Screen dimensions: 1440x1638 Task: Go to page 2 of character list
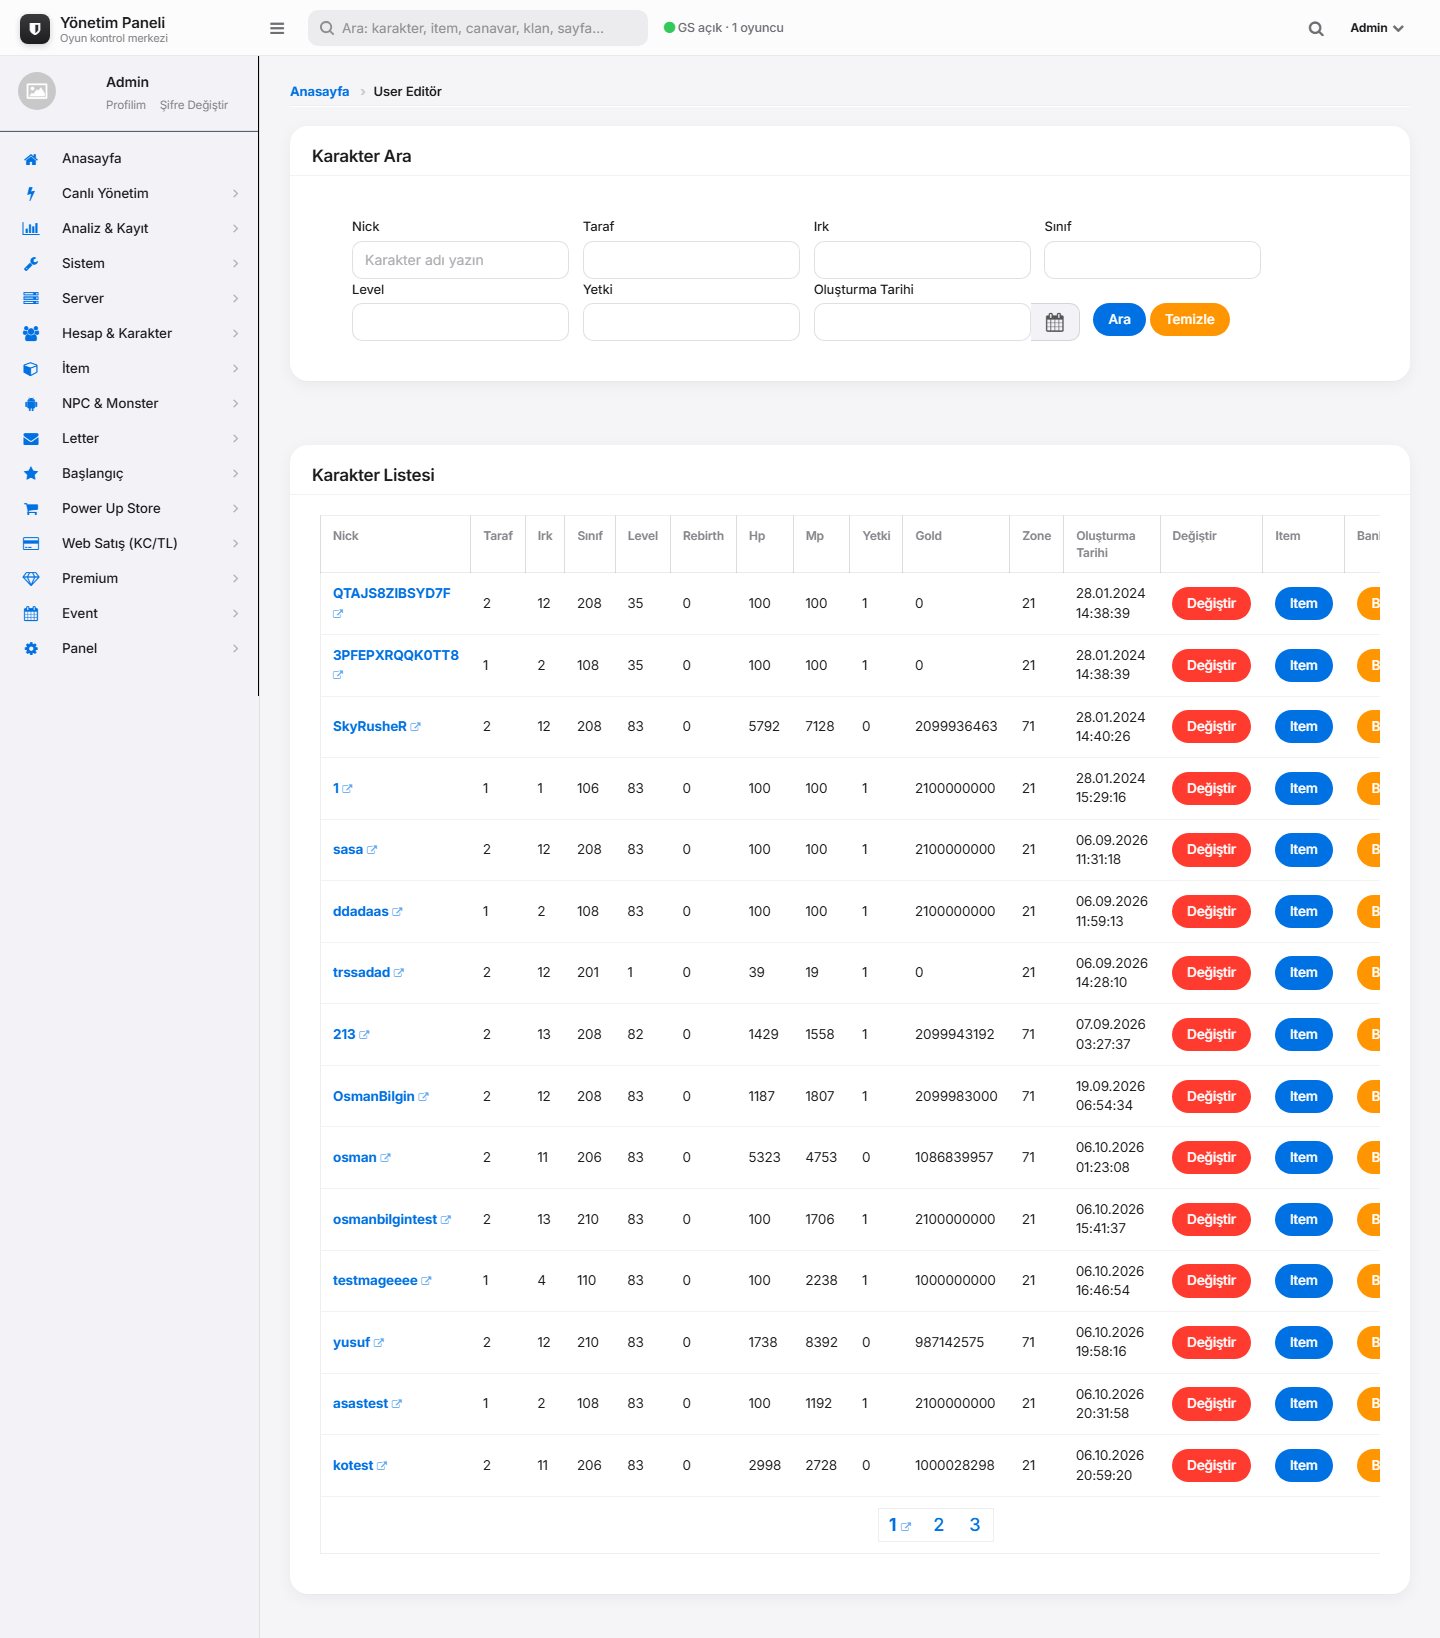point(939,1525)
